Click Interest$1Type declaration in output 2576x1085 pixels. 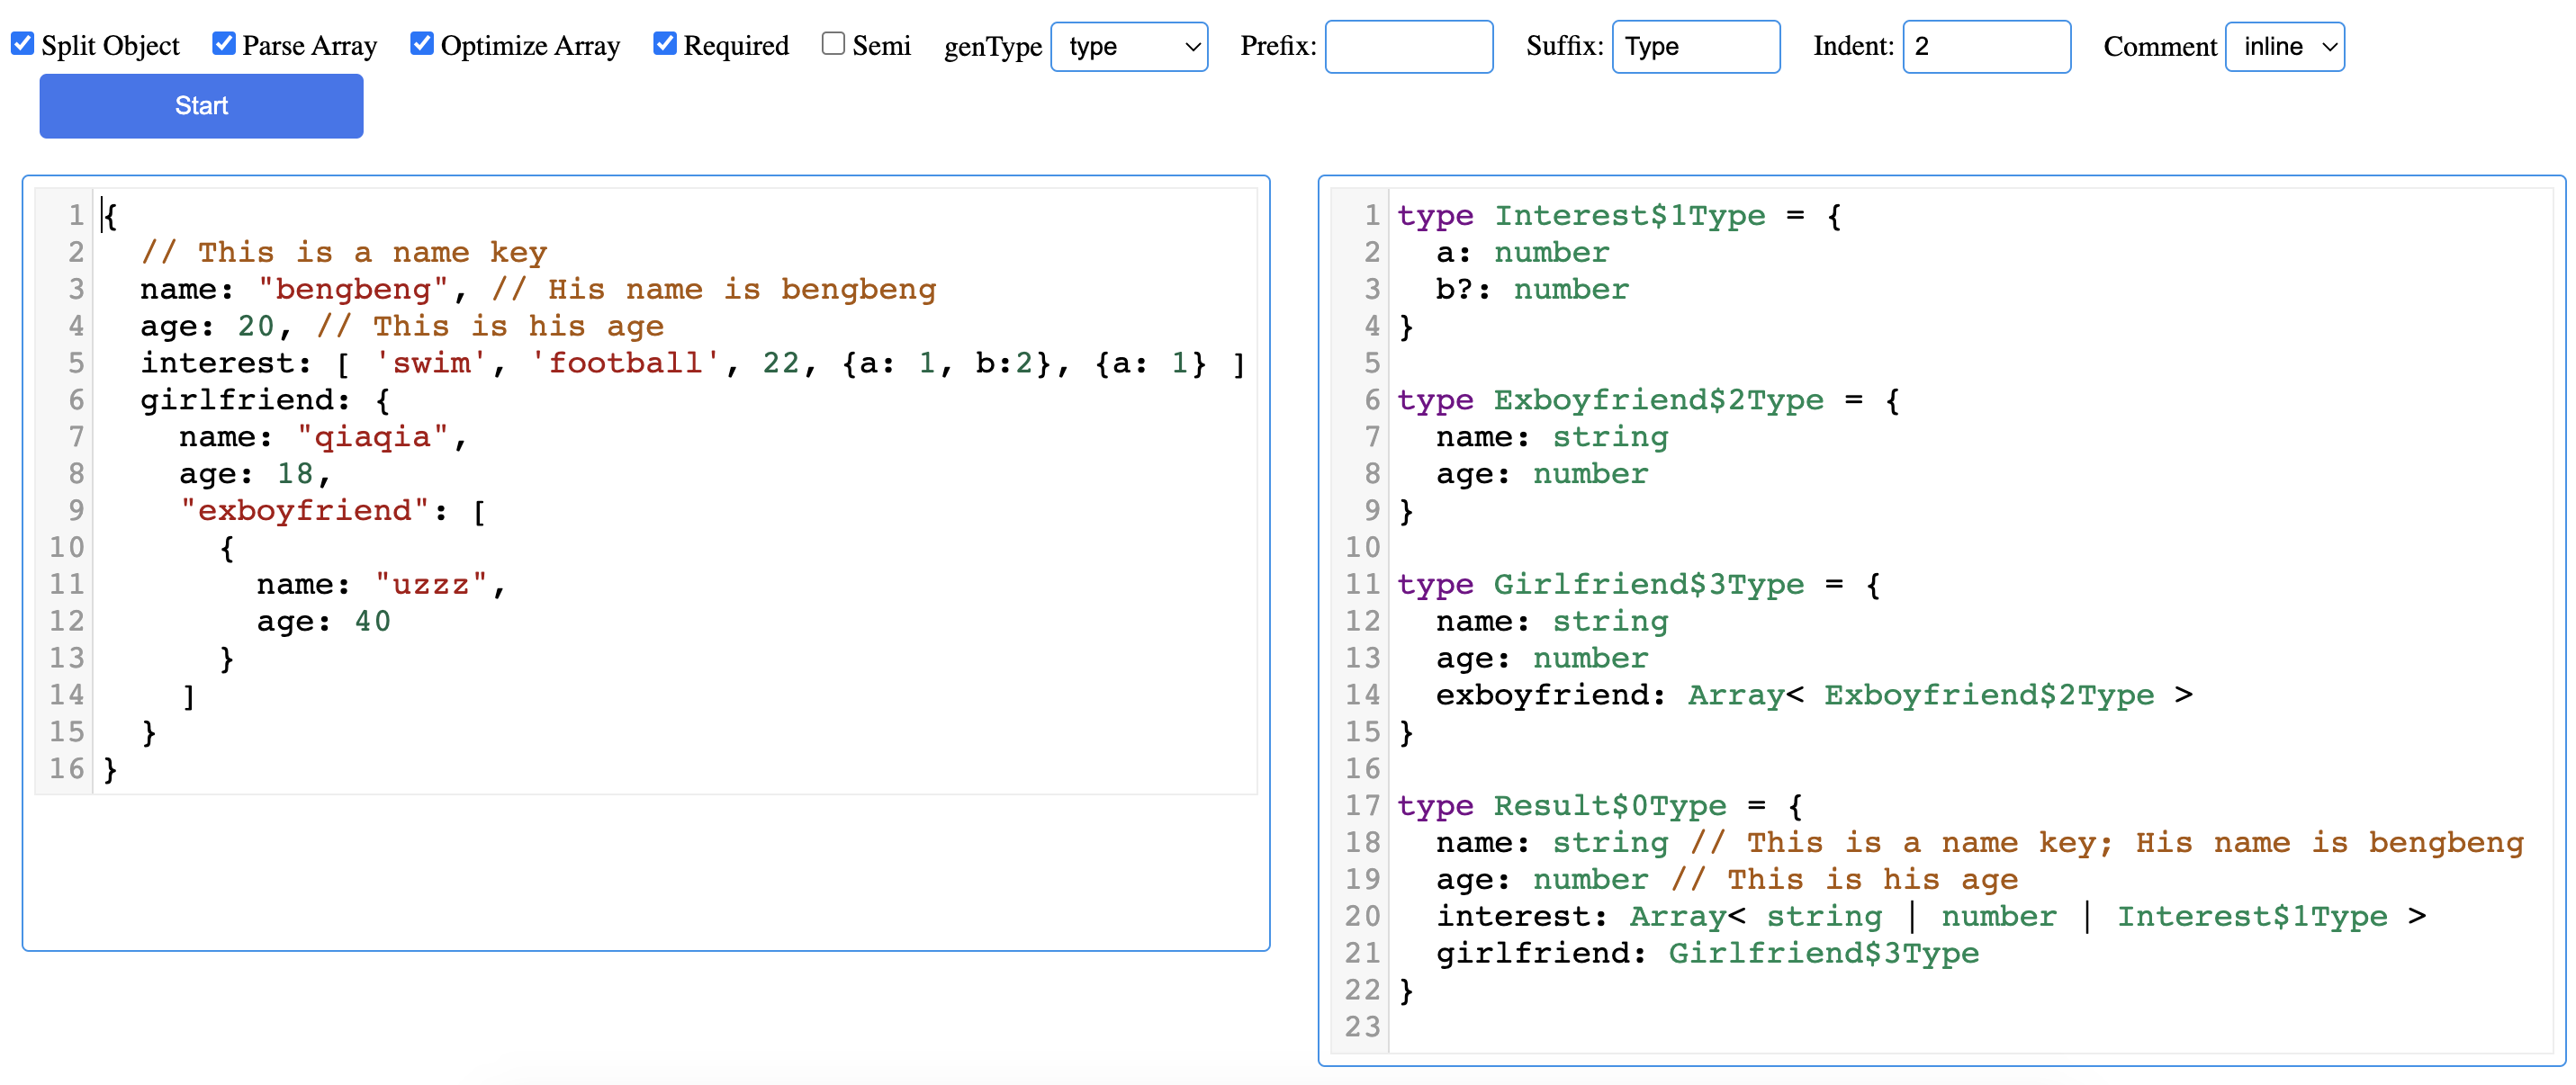click(1629, 216)
